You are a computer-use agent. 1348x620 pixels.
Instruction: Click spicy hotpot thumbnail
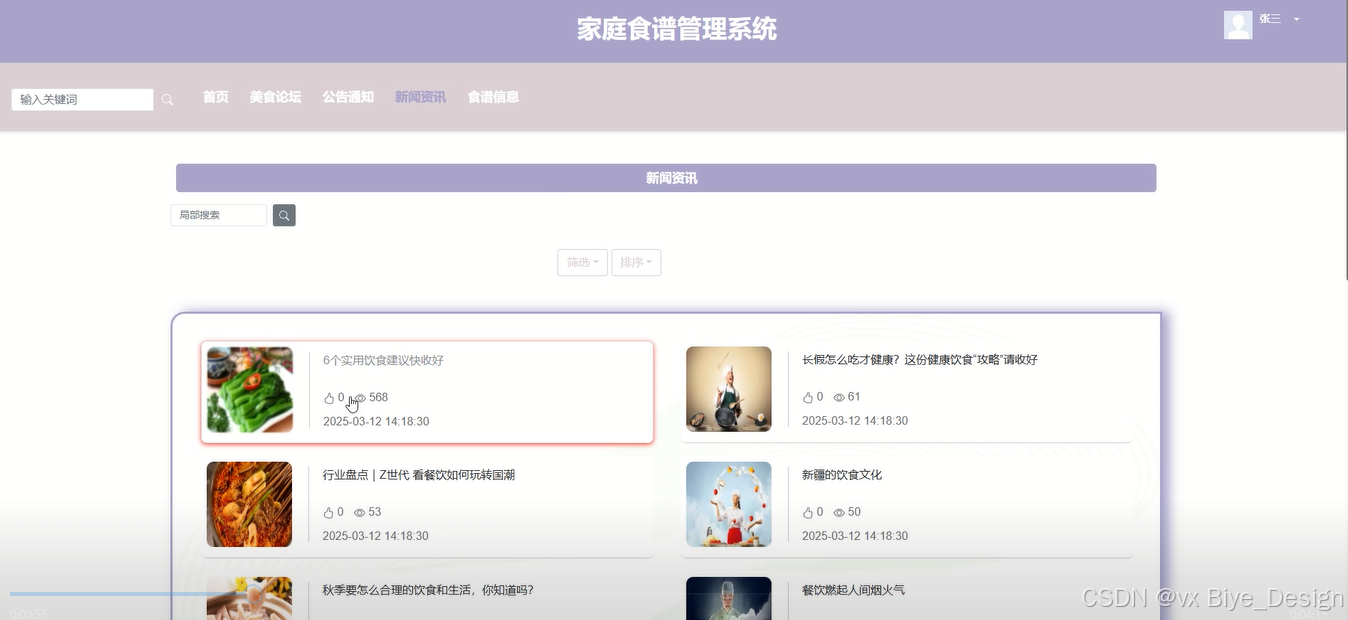point(250,504)
